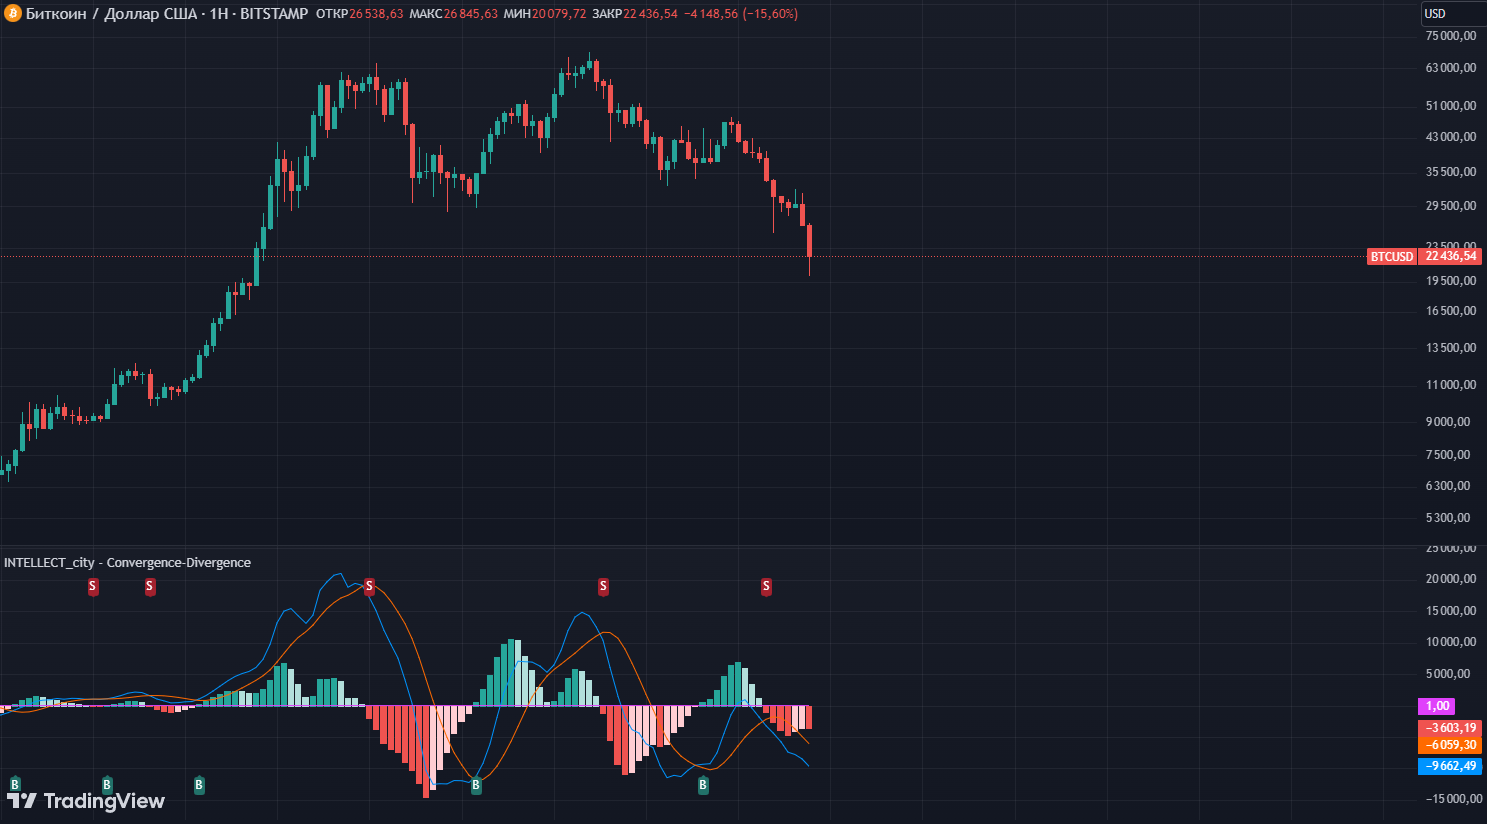
Task: Click the B marker below the deepest histogram trough
Action: click(476, 785)
